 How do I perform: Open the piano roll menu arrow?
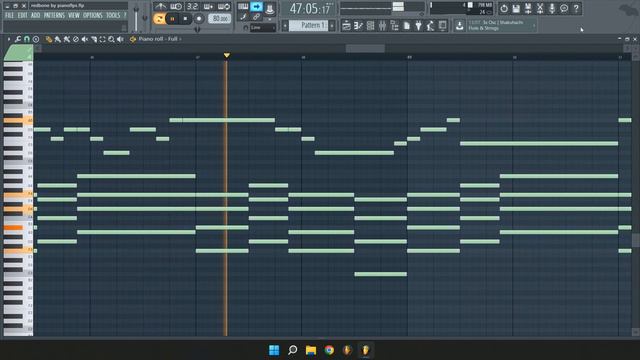pyautogui.click(x=9, y=39)
